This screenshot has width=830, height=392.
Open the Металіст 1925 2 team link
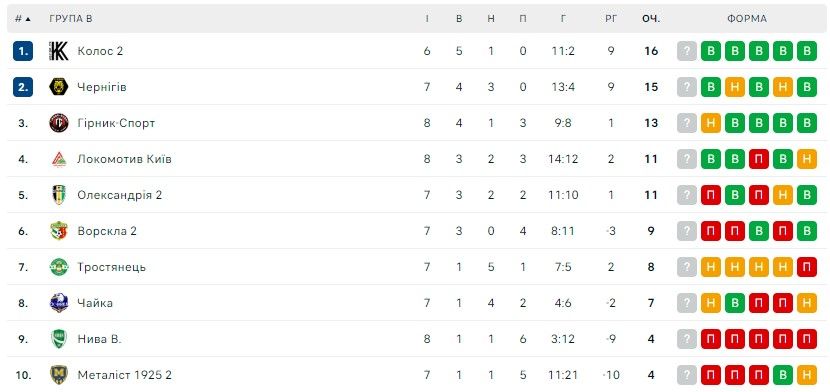coord(124,375)
